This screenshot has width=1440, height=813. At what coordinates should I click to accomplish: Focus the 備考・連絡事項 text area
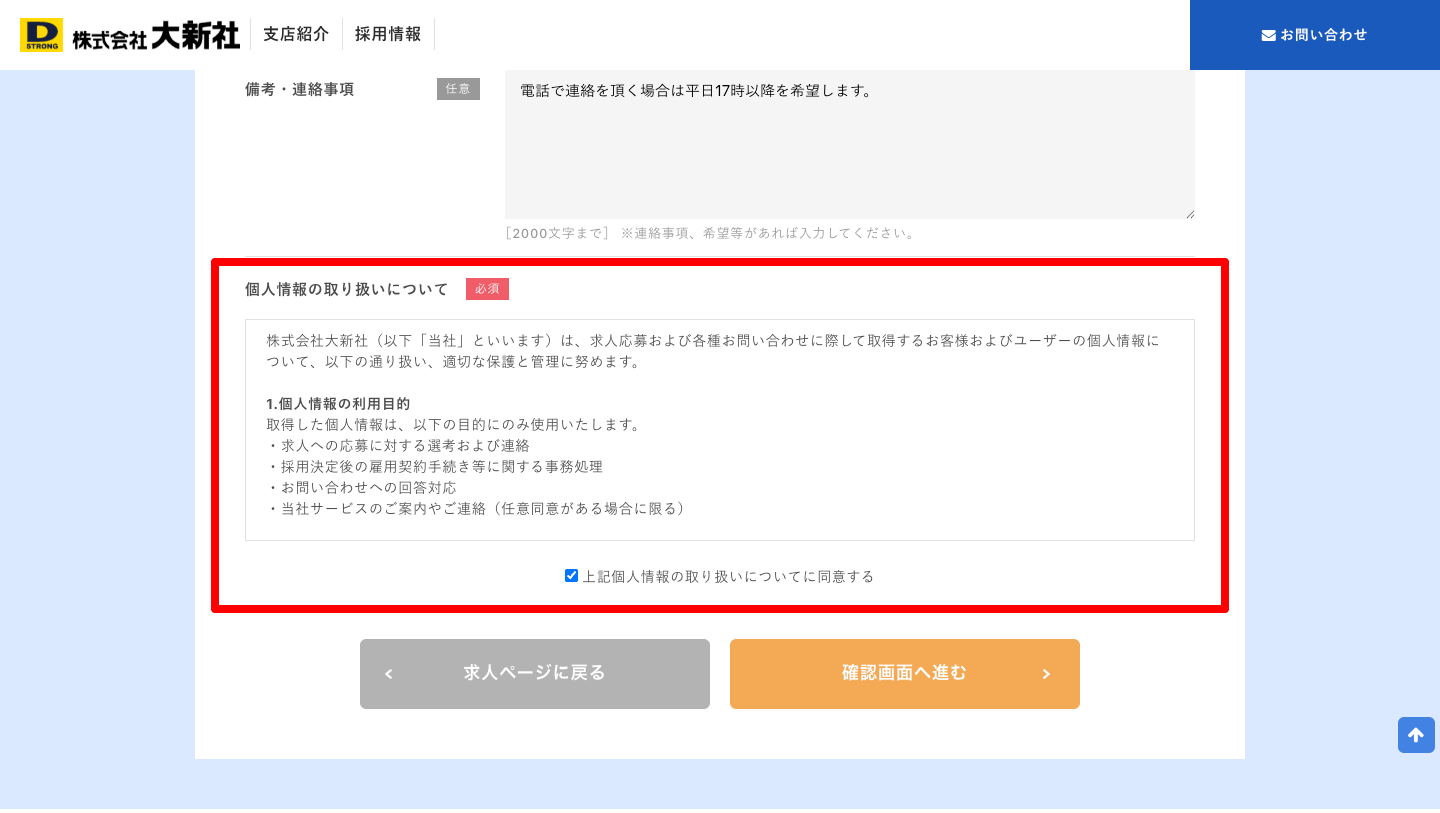850,144
